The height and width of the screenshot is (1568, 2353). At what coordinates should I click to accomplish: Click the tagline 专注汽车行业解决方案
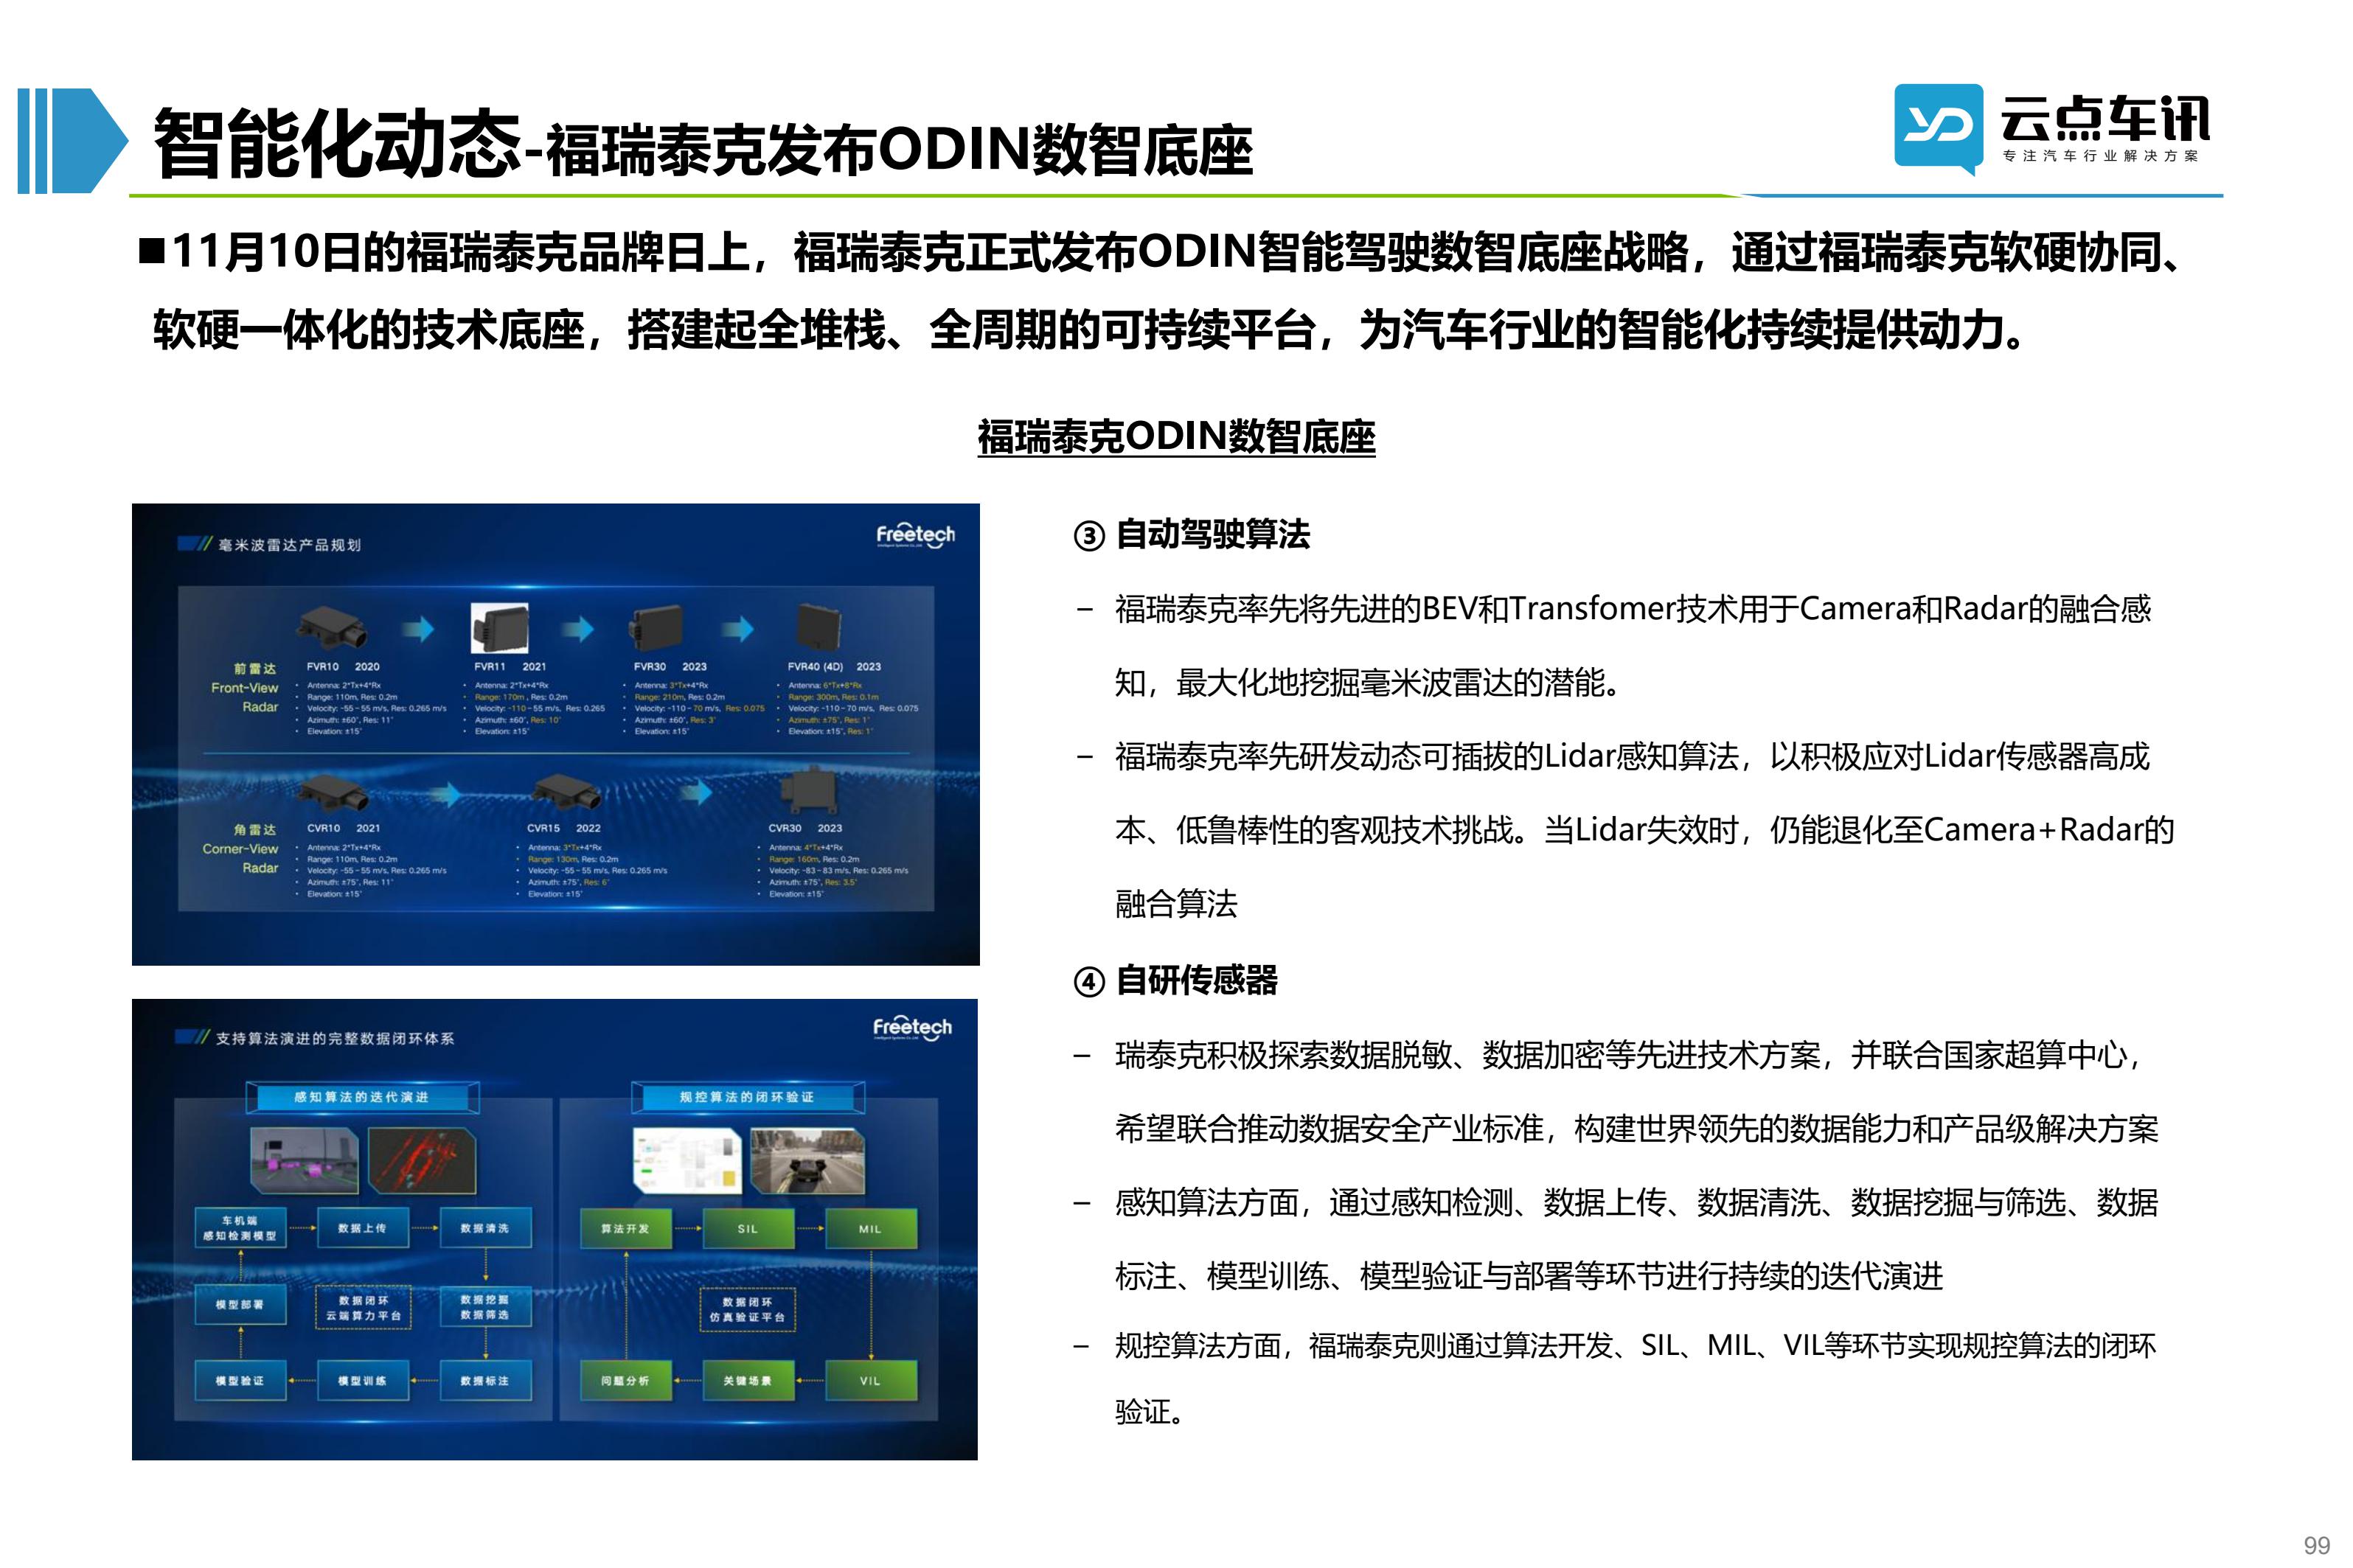[2100, 156]
